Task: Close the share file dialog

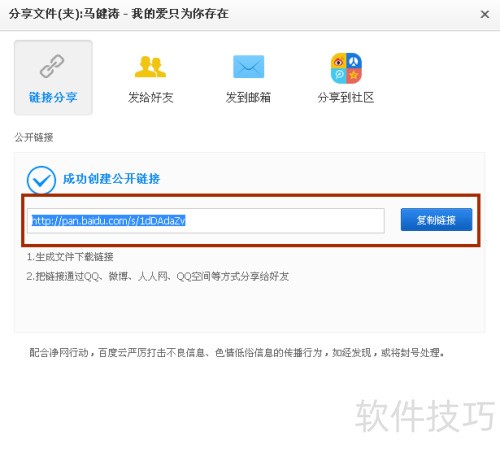Action: click(485, 14)
